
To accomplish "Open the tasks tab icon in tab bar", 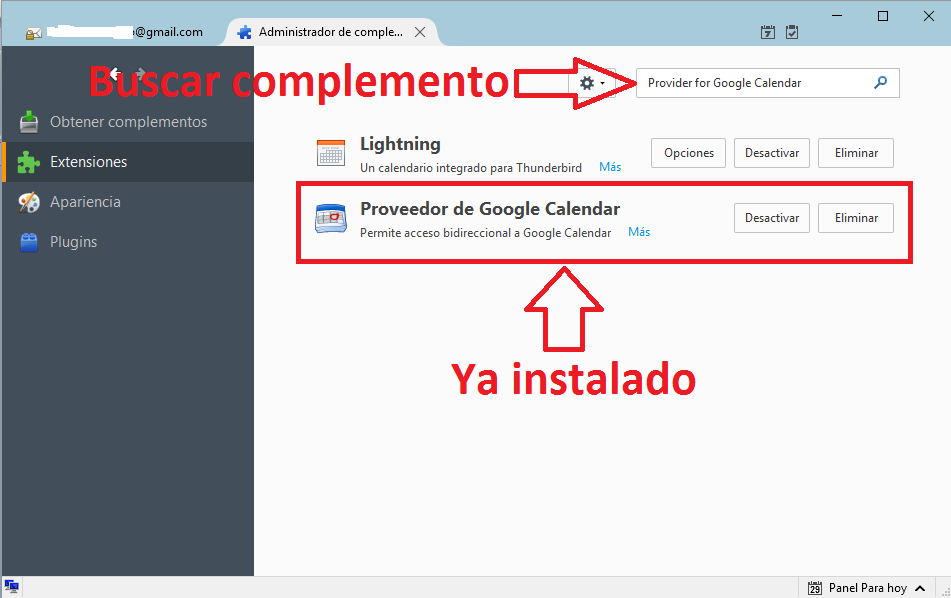I will tap(792, 32).
